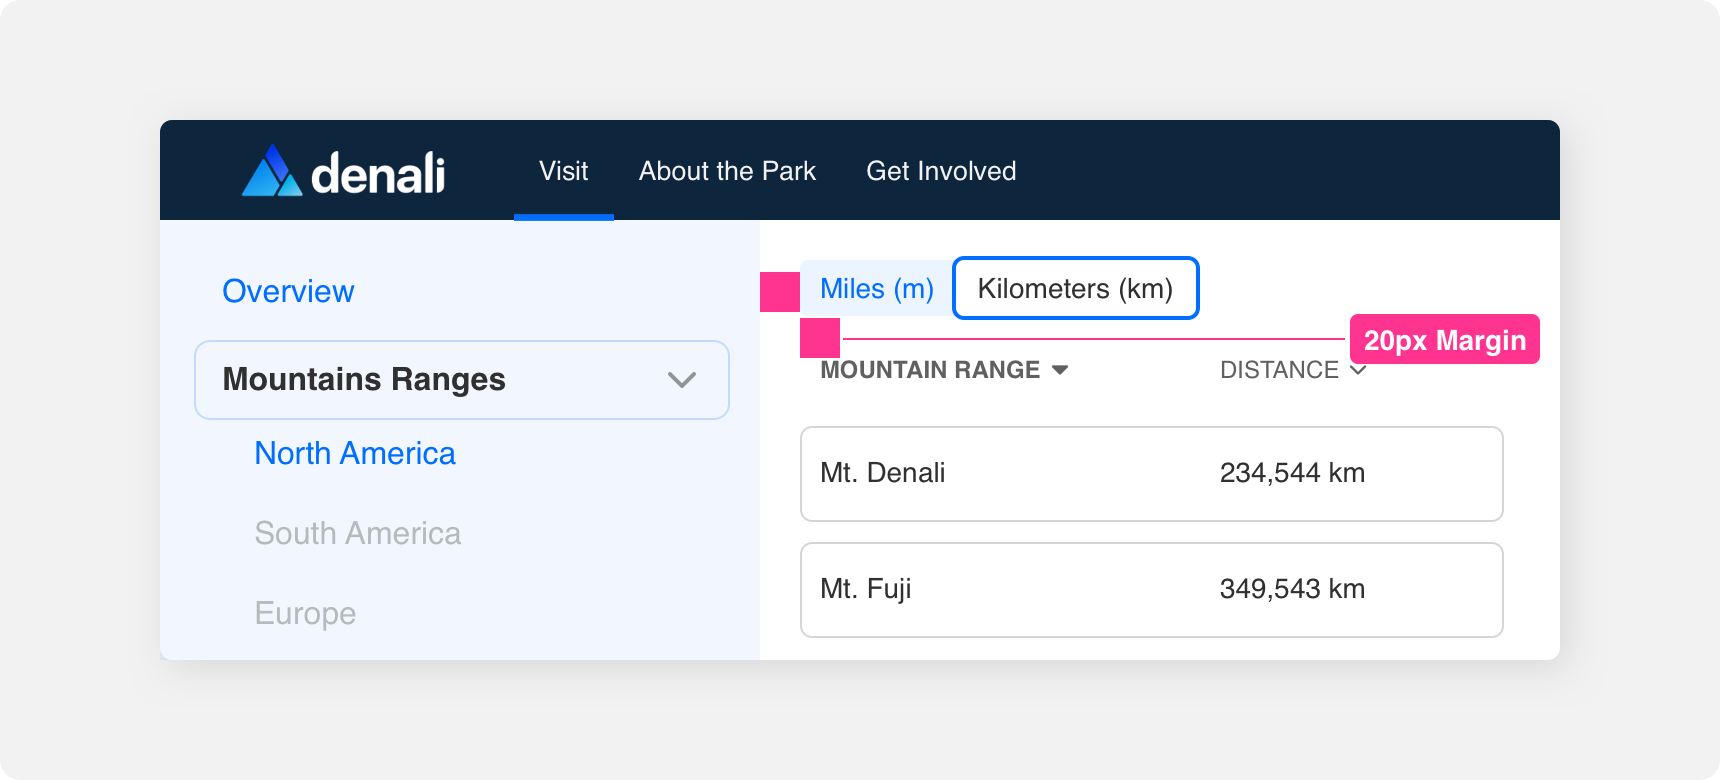1720x780 pixels.
Task: Select North America in the sidebar
Action: tap(355, 453)
